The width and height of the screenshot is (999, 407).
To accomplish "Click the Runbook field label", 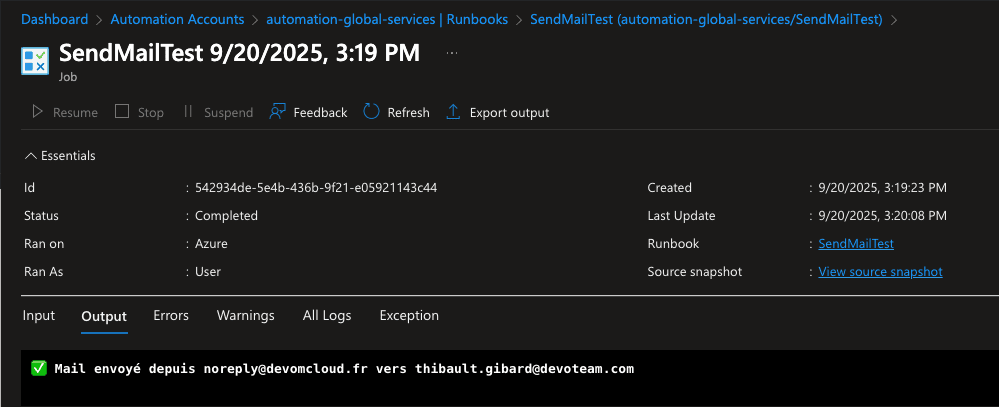I will click(x=673, y=244).
